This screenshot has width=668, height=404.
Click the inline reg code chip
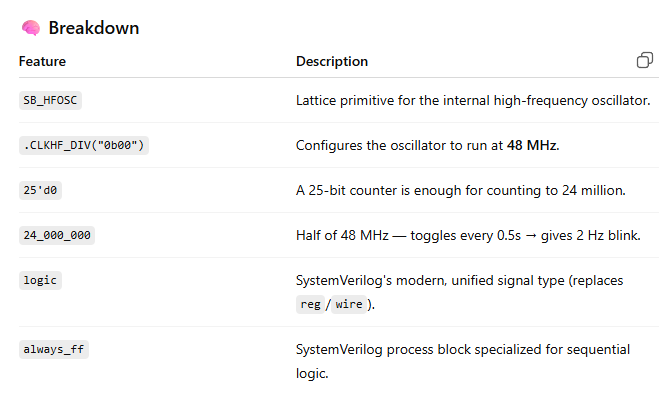(310, 304)
